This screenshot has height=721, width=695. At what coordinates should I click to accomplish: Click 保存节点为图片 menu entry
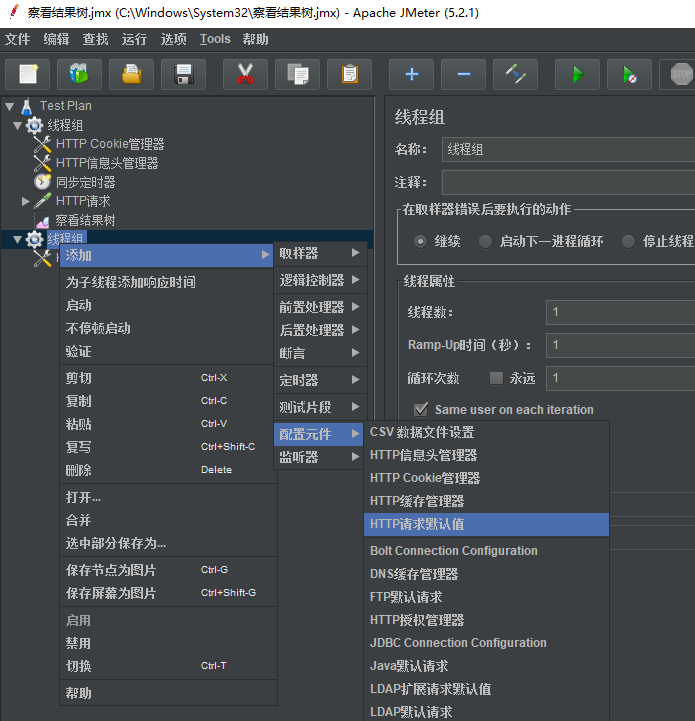(x=168, y=570)
